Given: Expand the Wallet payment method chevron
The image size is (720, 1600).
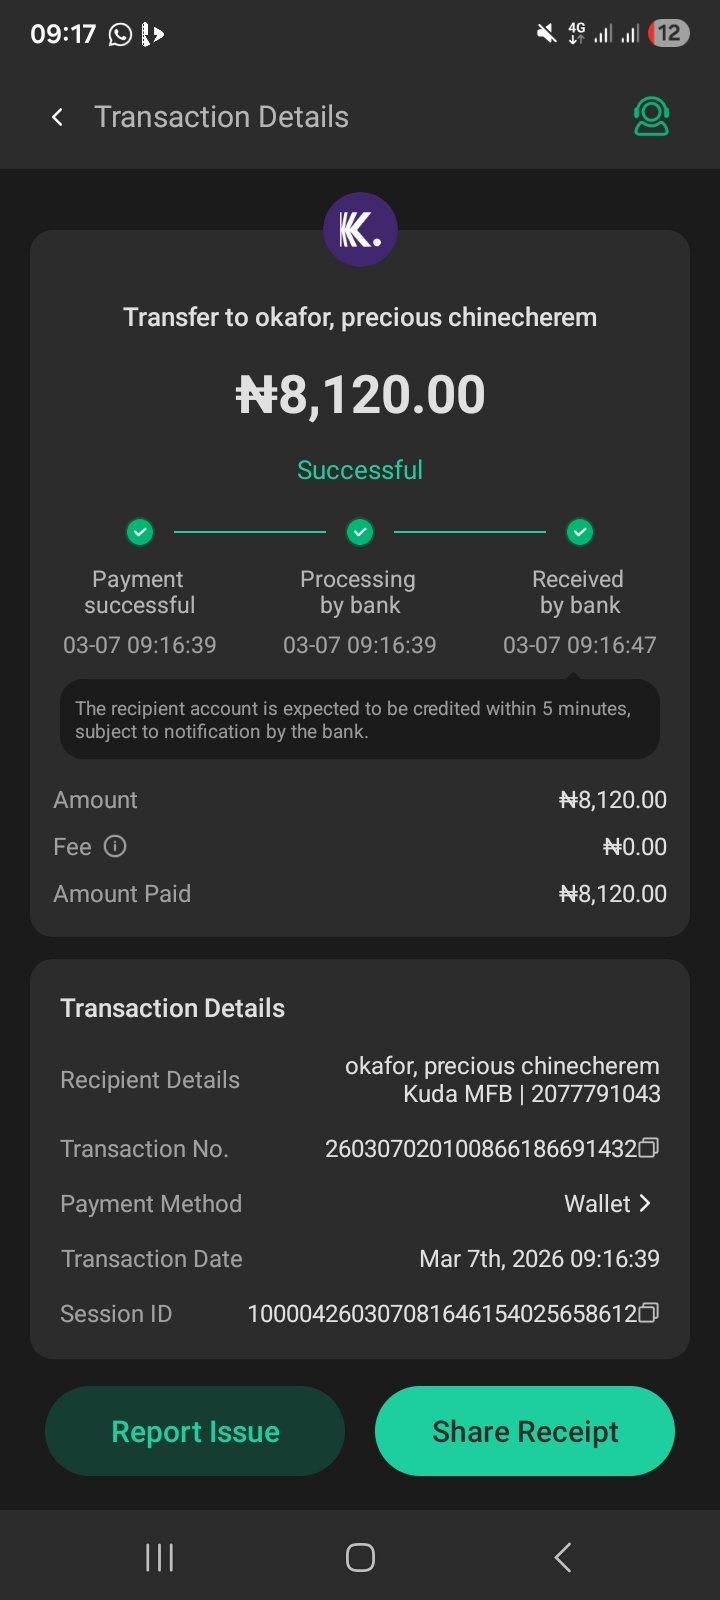Looking at the screenshot, I should pos(645,1204).
